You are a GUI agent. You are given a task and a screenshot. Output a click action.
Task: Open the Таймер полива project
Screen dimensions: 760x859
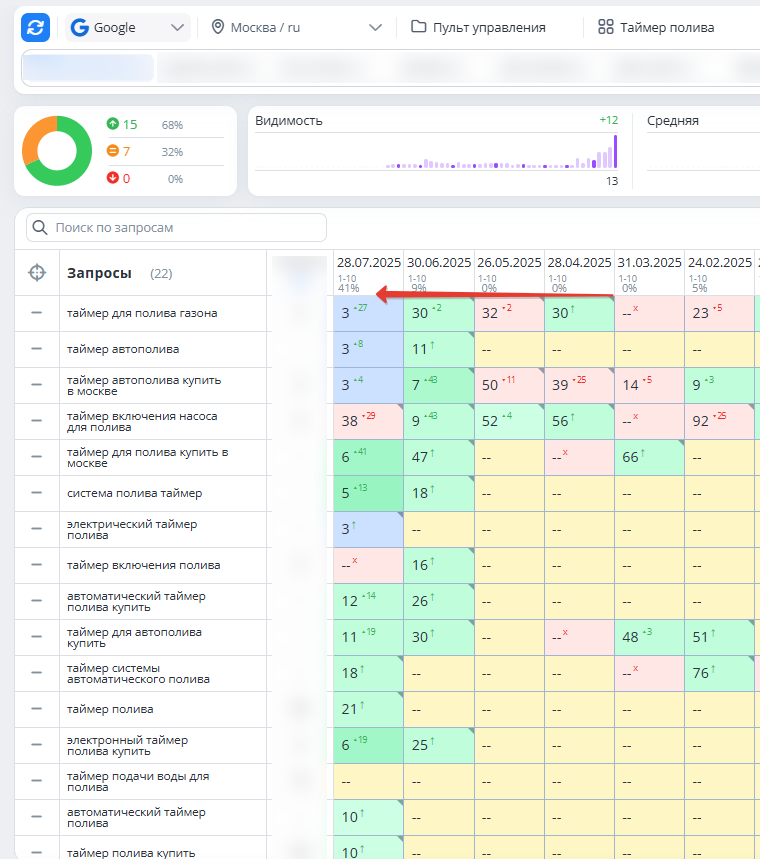(x=656, y=27)
